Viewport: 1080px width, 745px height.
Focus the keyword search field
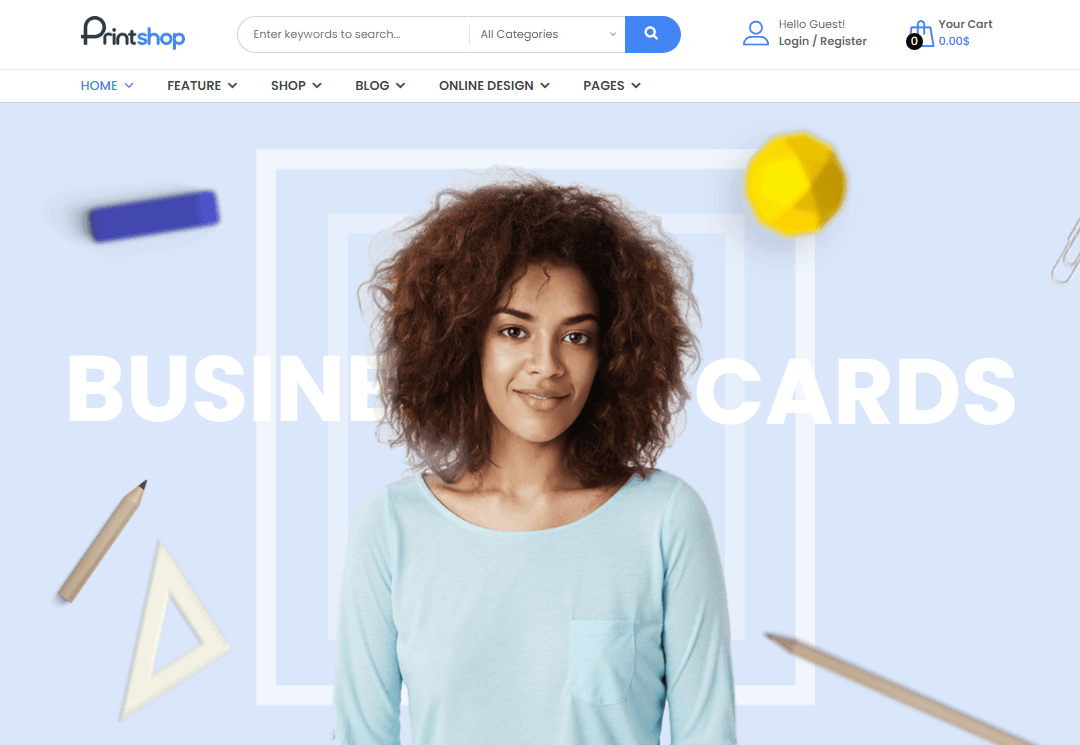(353, 34)
